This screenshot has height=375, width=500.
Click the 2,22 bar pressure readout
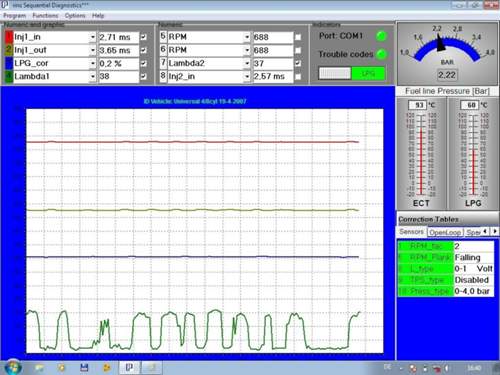click(447, 75)
